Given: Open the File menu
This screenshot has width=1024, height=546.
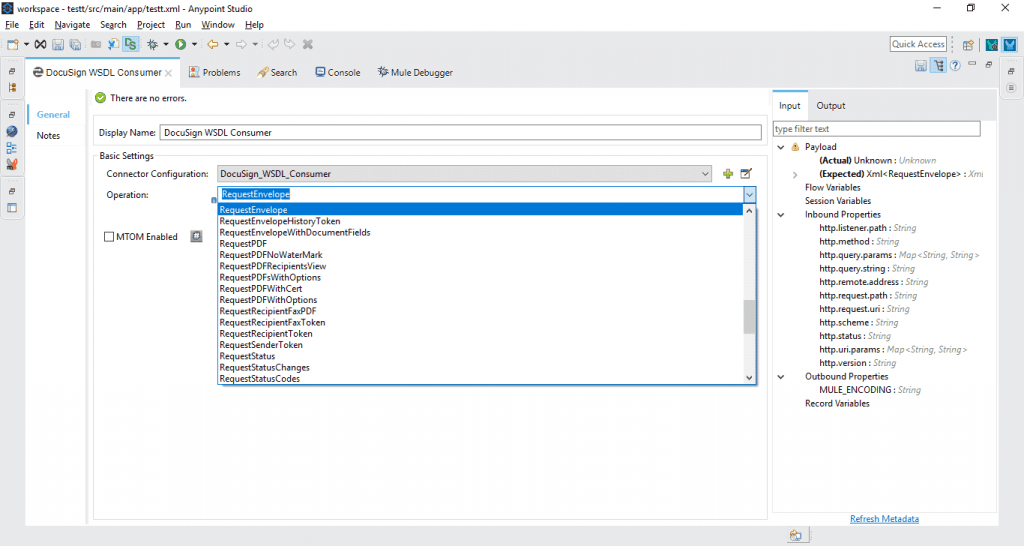Looking at the screenshot, I should pyautogui.click(x=12, y=25).
